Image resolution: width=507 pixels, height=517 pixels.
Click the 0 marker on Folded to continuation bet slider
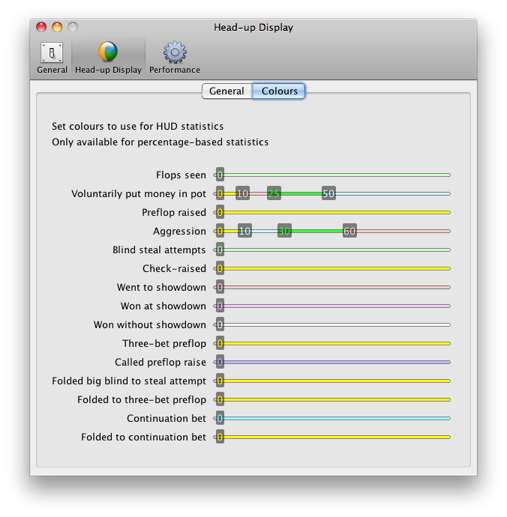pyautogui.click(x=220, y=437)
